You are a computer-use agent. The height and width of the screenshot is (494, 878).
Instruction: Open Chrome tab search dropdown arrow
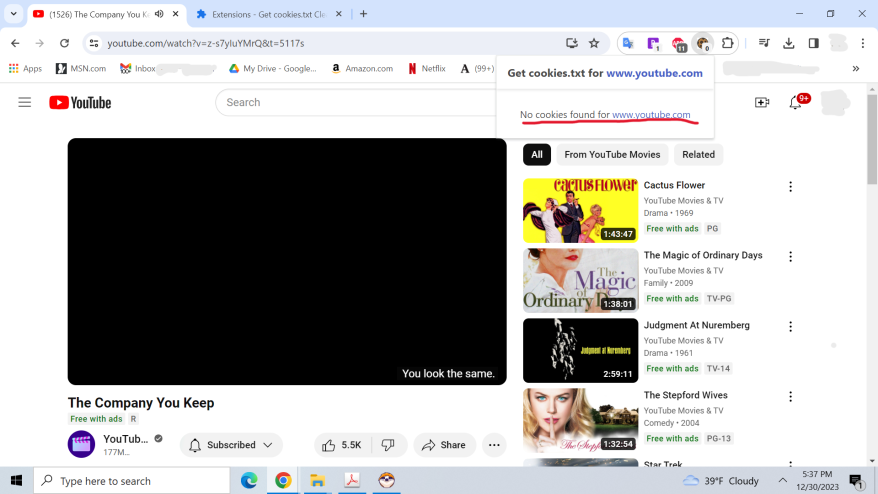click(x=14, y=14)
